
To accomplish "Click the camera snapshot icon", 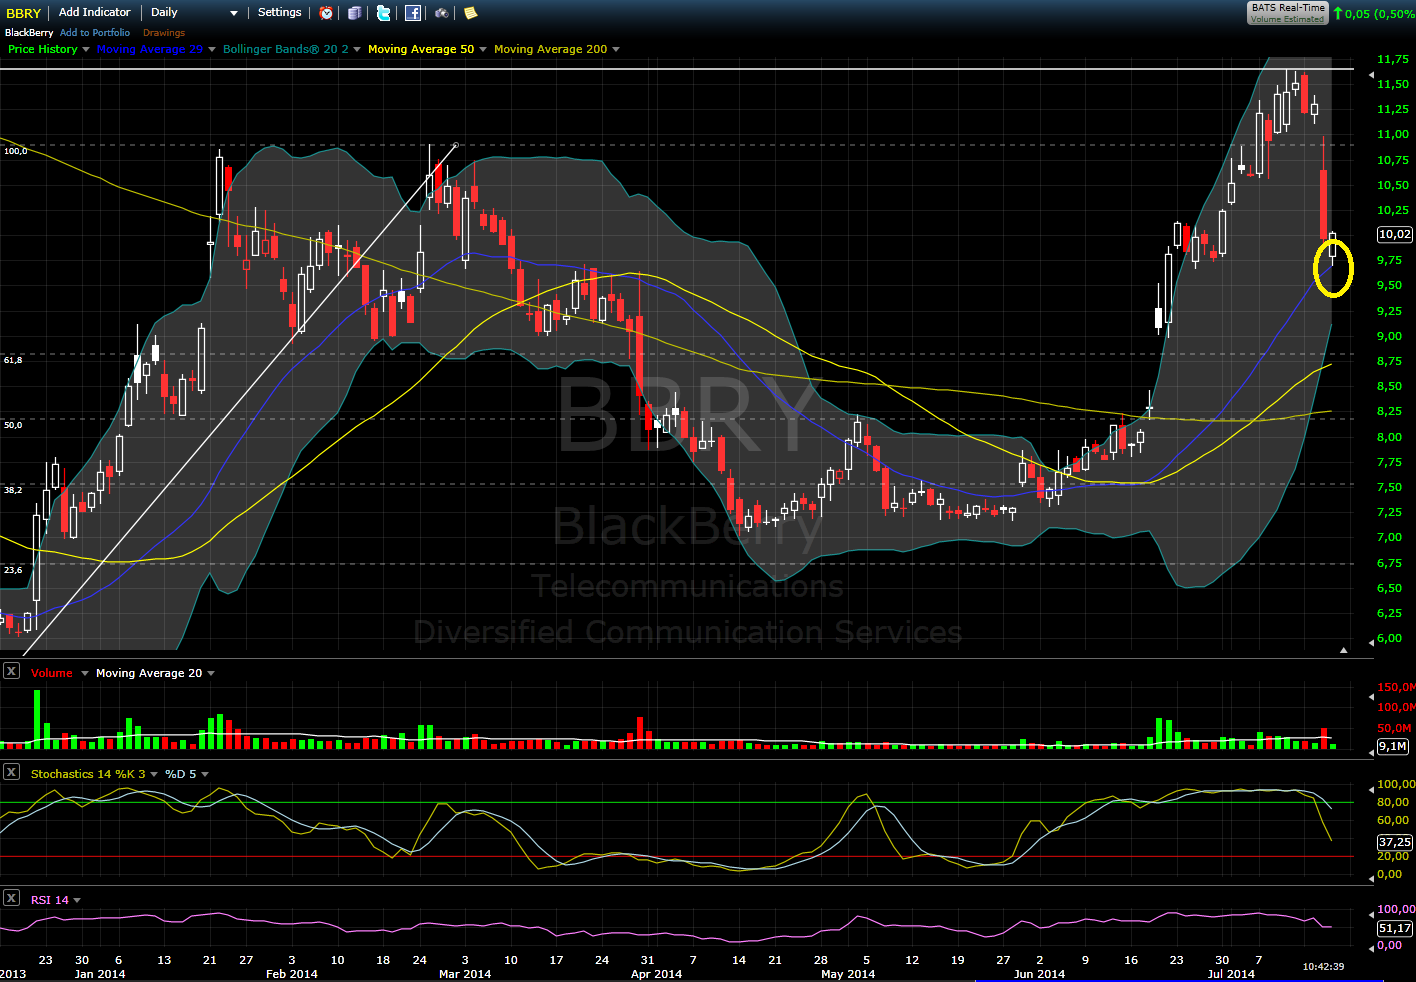I will point(441,13).
